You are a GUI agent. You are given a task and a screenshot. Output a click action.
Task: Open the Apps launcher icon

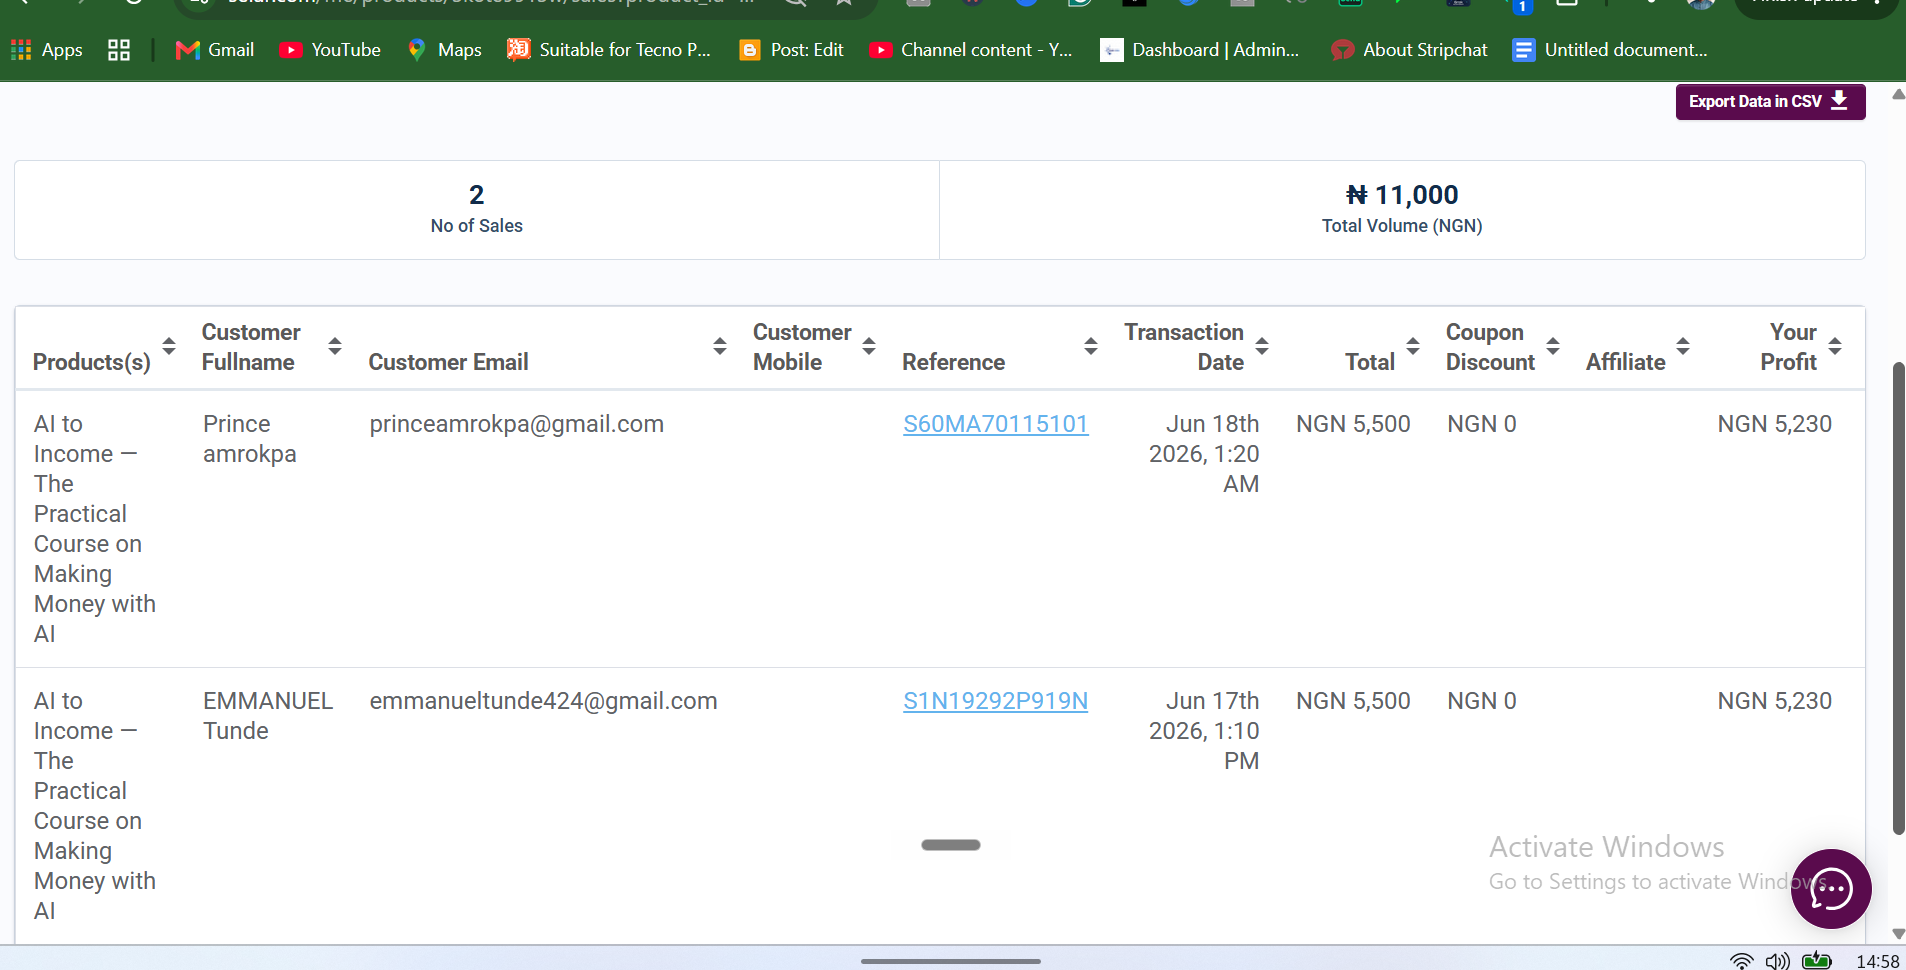(x=46, y=50)
